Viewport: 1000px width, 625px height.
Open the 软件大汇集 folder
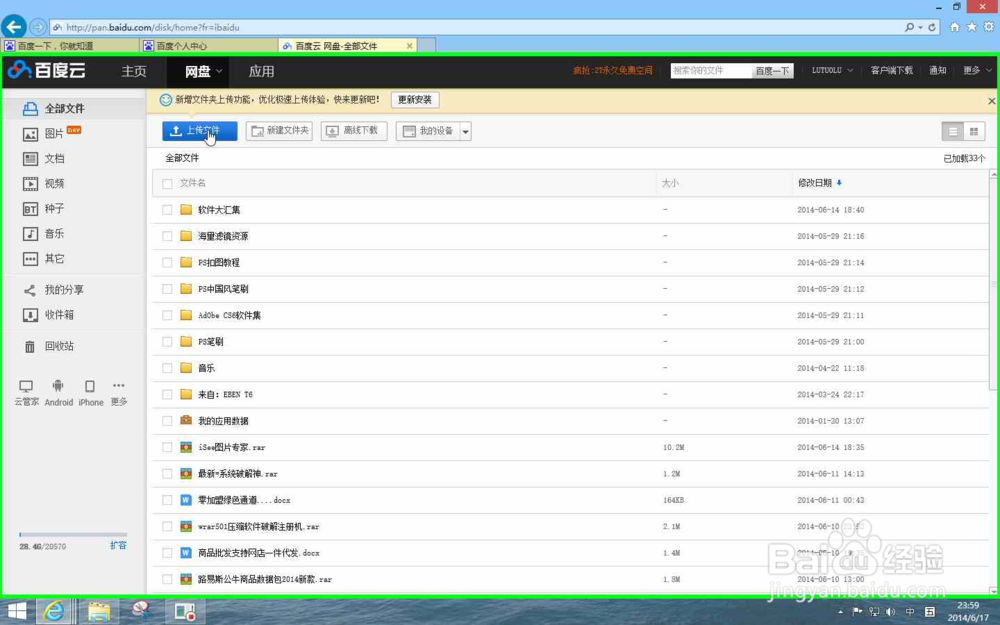coord(219,210)
